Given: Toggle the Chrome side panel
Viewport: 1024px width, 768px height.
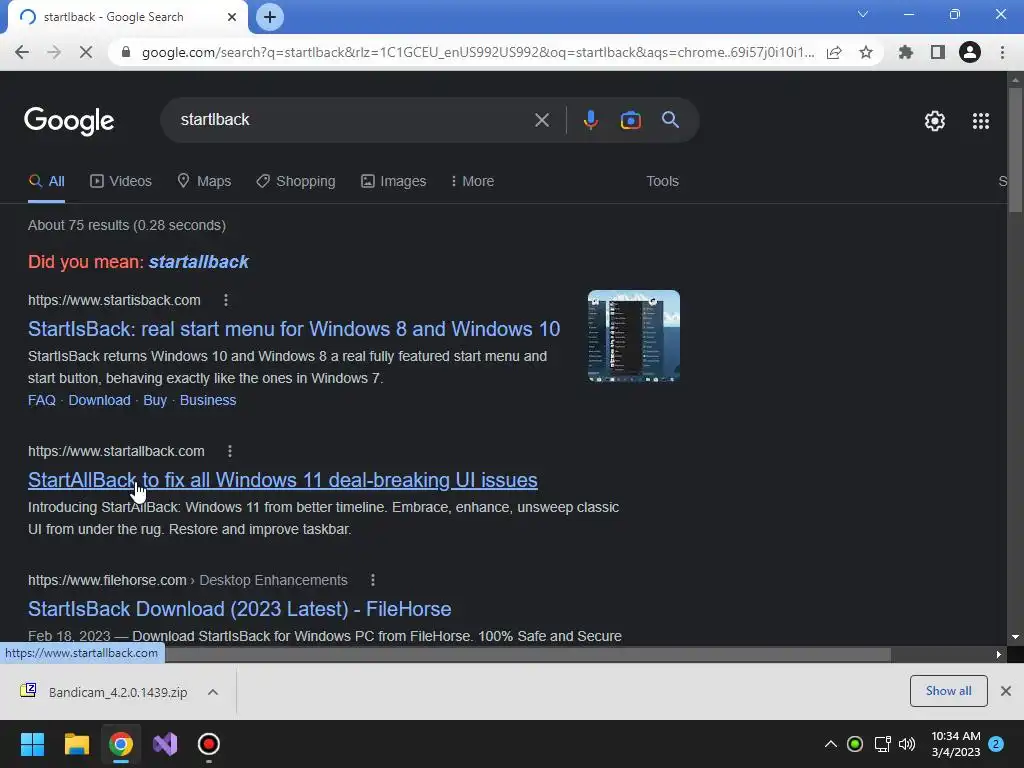Looking at the screenshot, I should click(938, 52).
